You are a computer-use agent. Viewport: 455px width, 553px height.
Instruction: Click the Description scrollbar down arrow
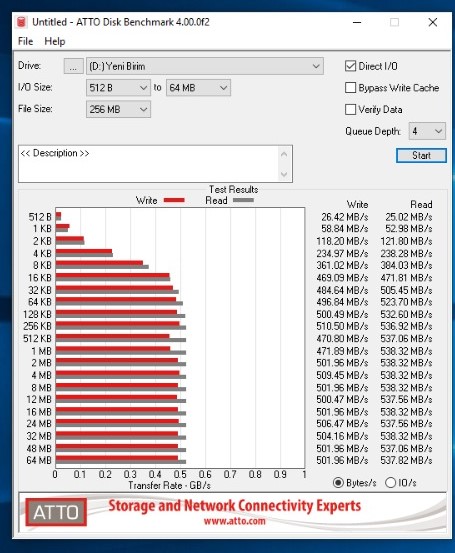[x=284, y=174]
